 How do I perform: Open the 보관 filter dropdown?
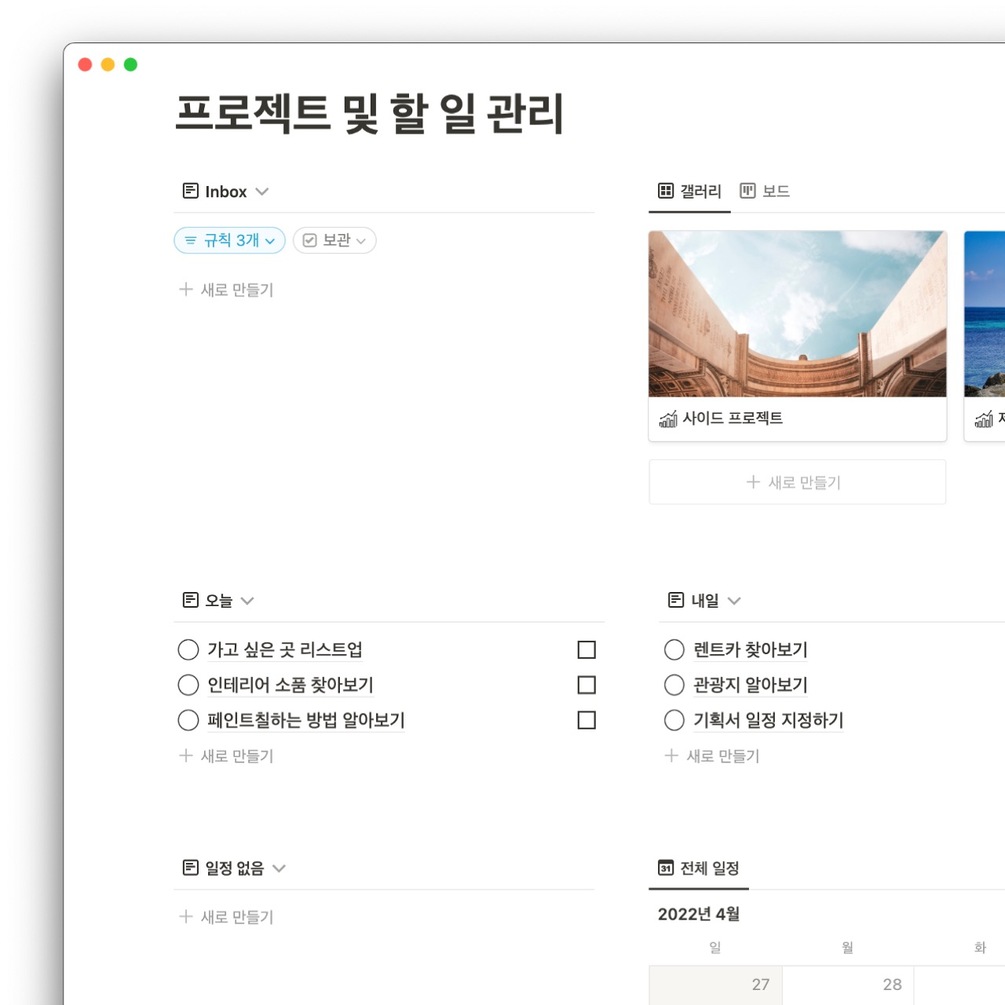pyautogui.click(x=335, y=240)
